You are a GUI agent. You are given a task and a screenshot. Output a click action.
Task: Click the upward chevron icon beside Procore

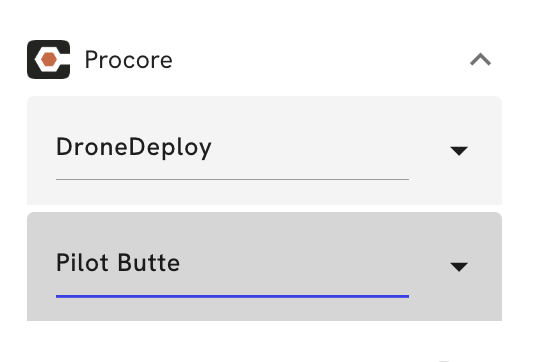point(480,59)
